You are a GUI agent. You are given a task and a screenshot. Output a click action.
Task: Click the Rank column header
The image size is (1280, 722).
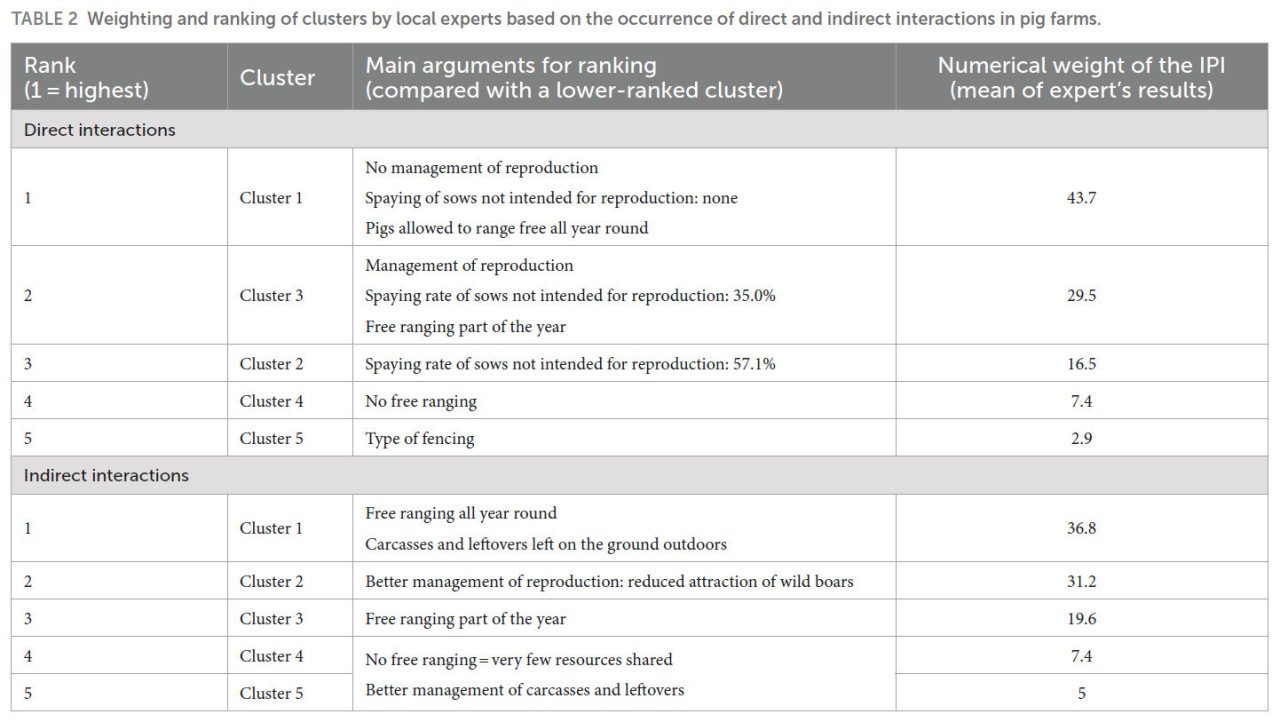click(x=119, y=78)
